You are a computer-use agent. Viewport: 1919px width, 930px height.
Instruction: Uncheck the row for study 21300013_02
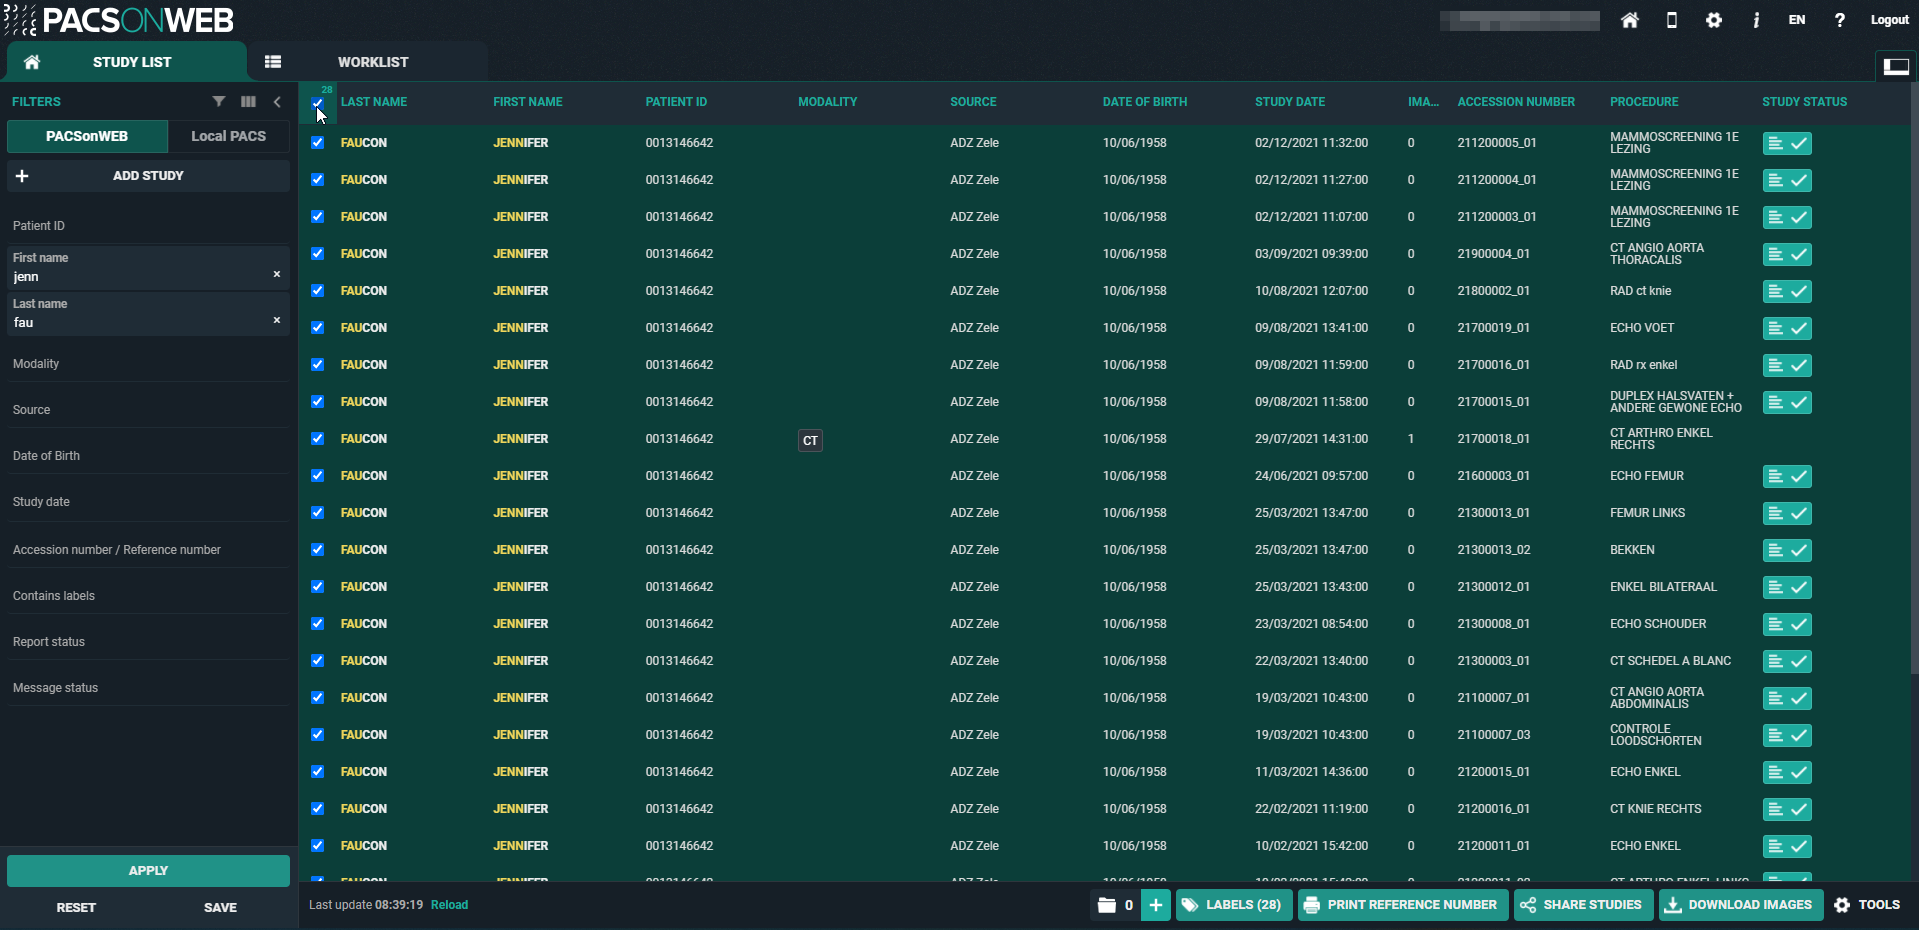[x=317, y=549]
